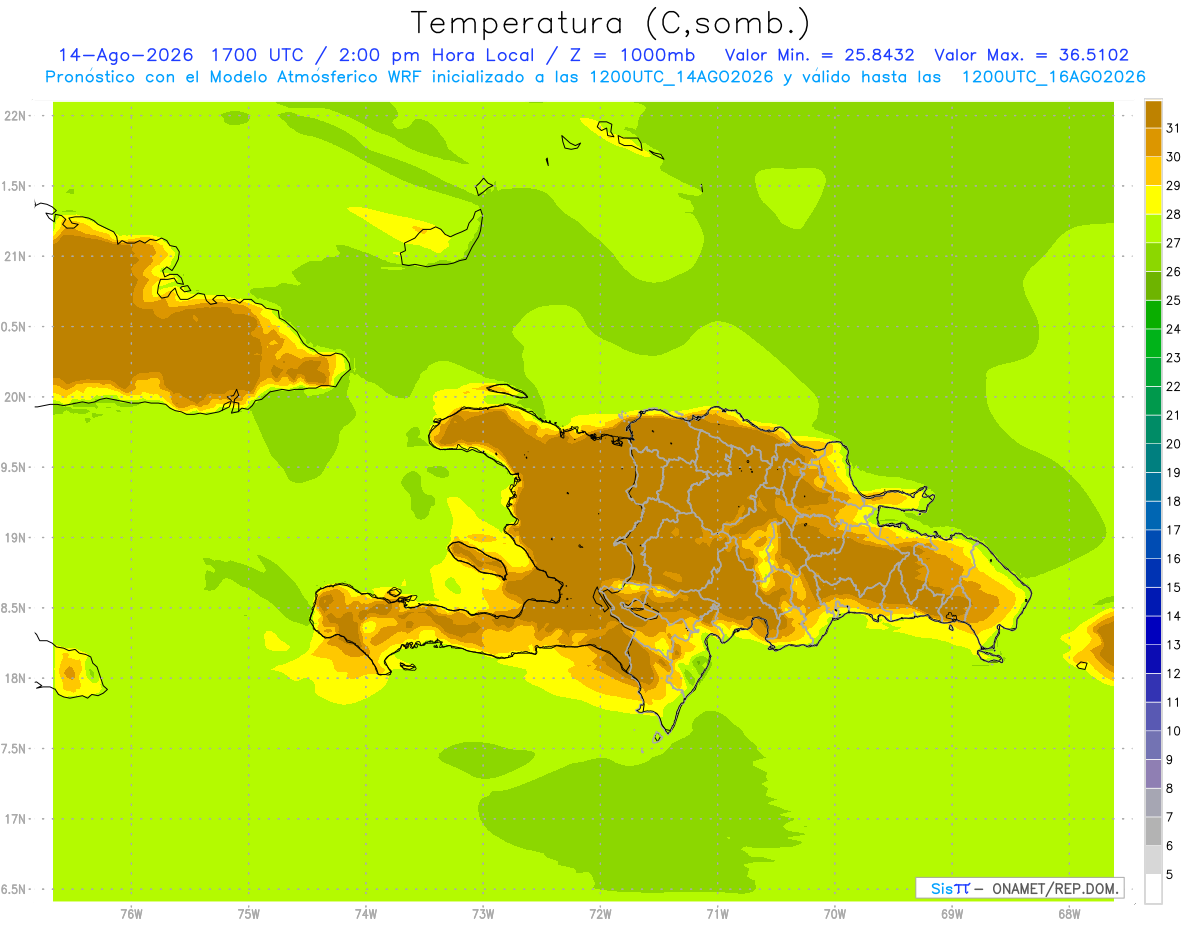Image resolution: width=1200 pixels, height=927 pixels.
Task: Click the '19N' latitude axis label
Action: [14, 538]
